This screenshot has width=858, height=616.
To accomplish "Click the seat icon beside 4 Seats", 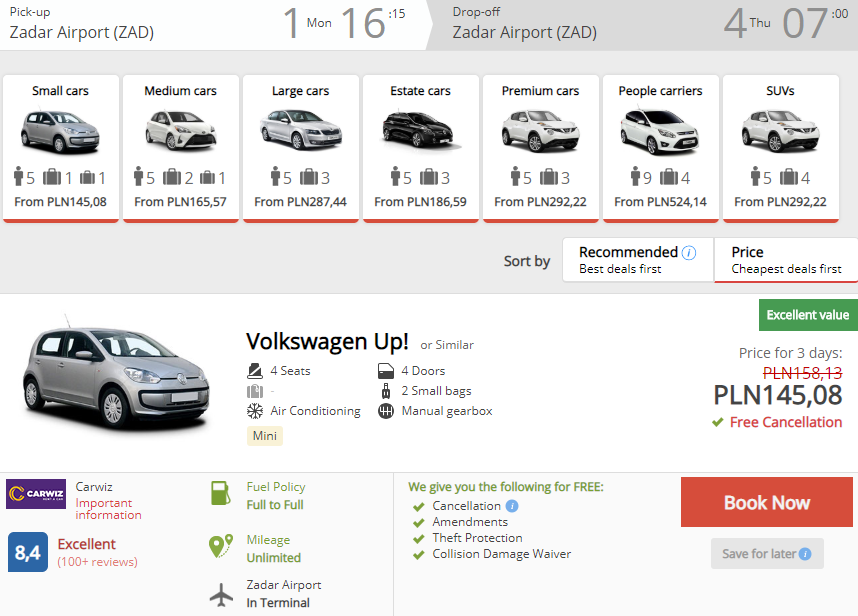I will tap(254, 371).
